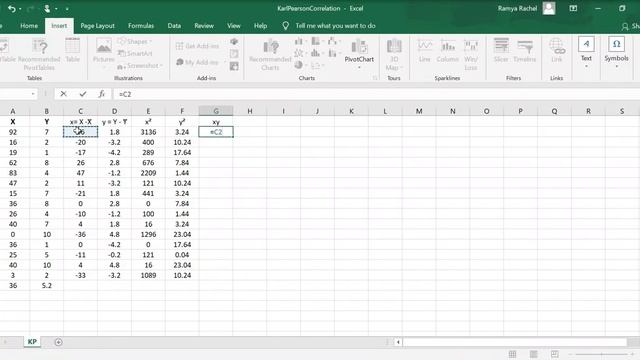
Task: Click cell with value 0.04
Action: click(x=182, y=255)
